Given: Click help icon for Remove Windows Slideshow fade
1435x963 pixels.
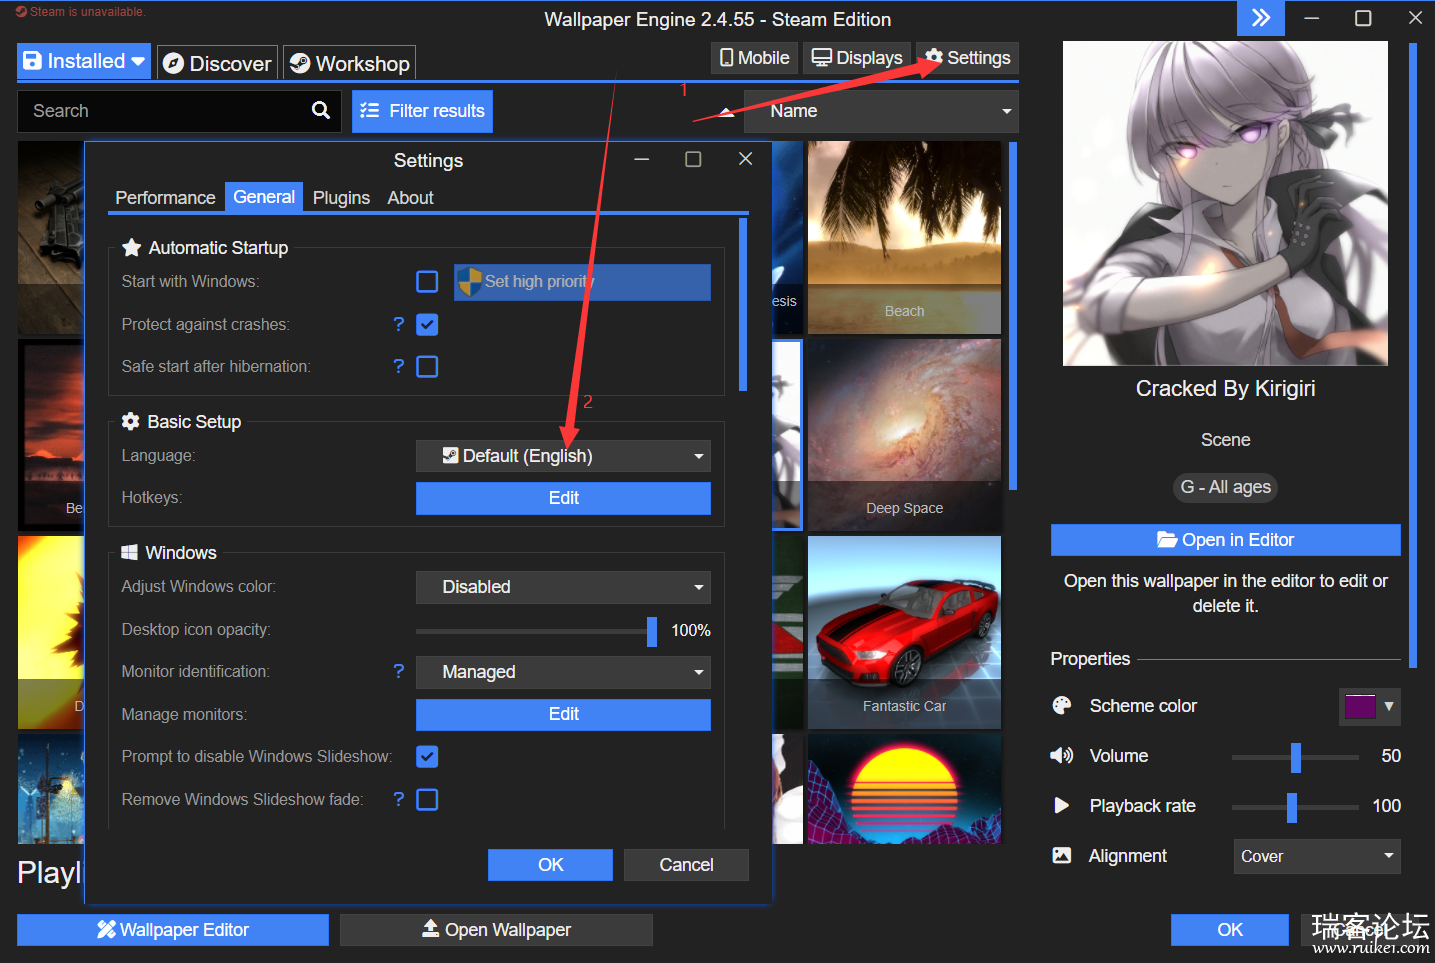Looking at the screenshot, I should 399,799.
